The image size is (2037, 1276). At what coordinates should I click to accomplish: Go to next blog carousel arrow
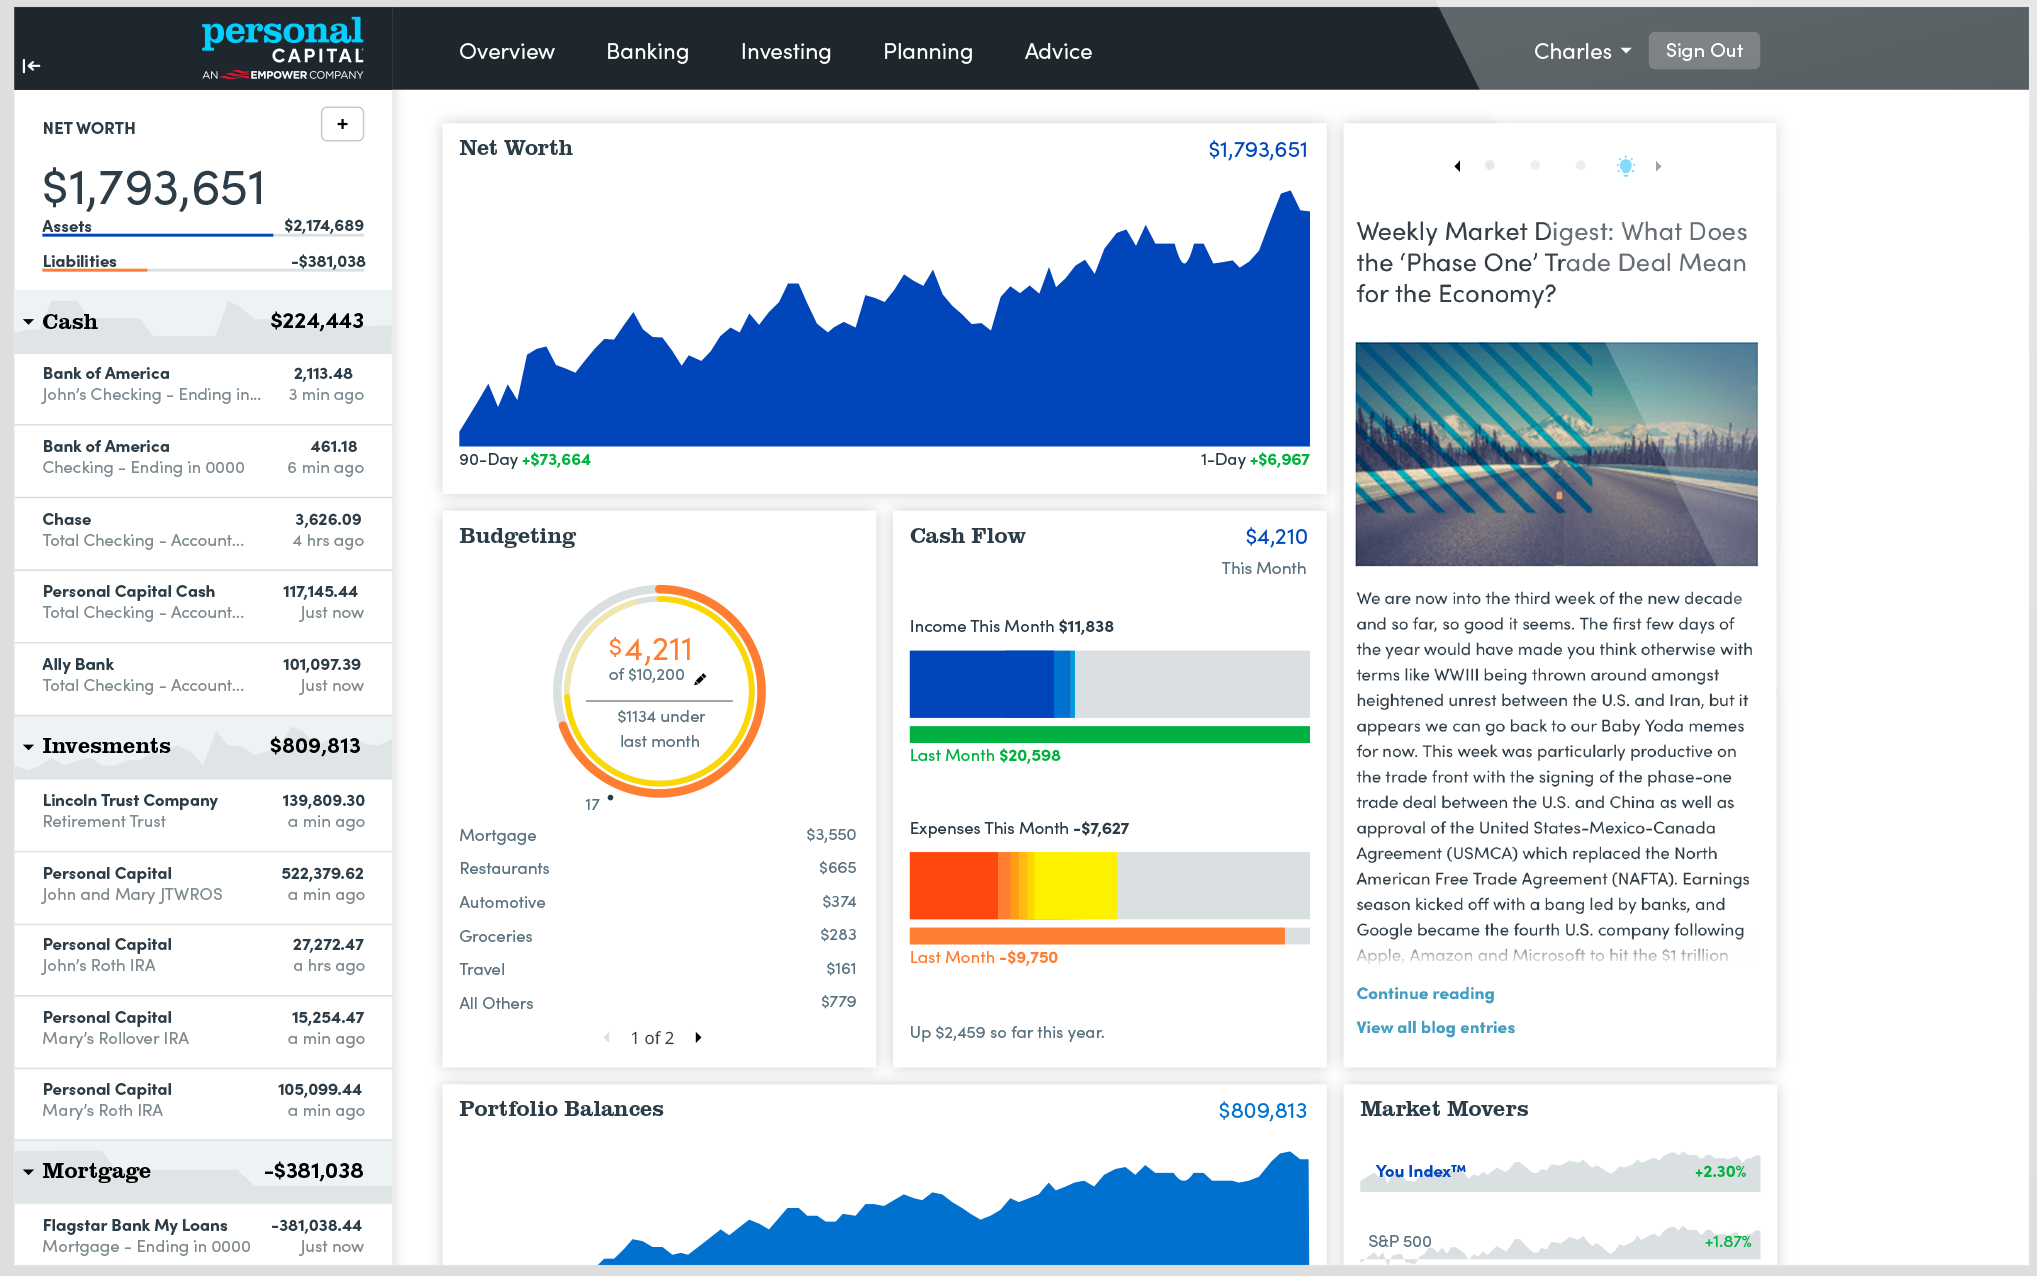(x=1658, y=166)
